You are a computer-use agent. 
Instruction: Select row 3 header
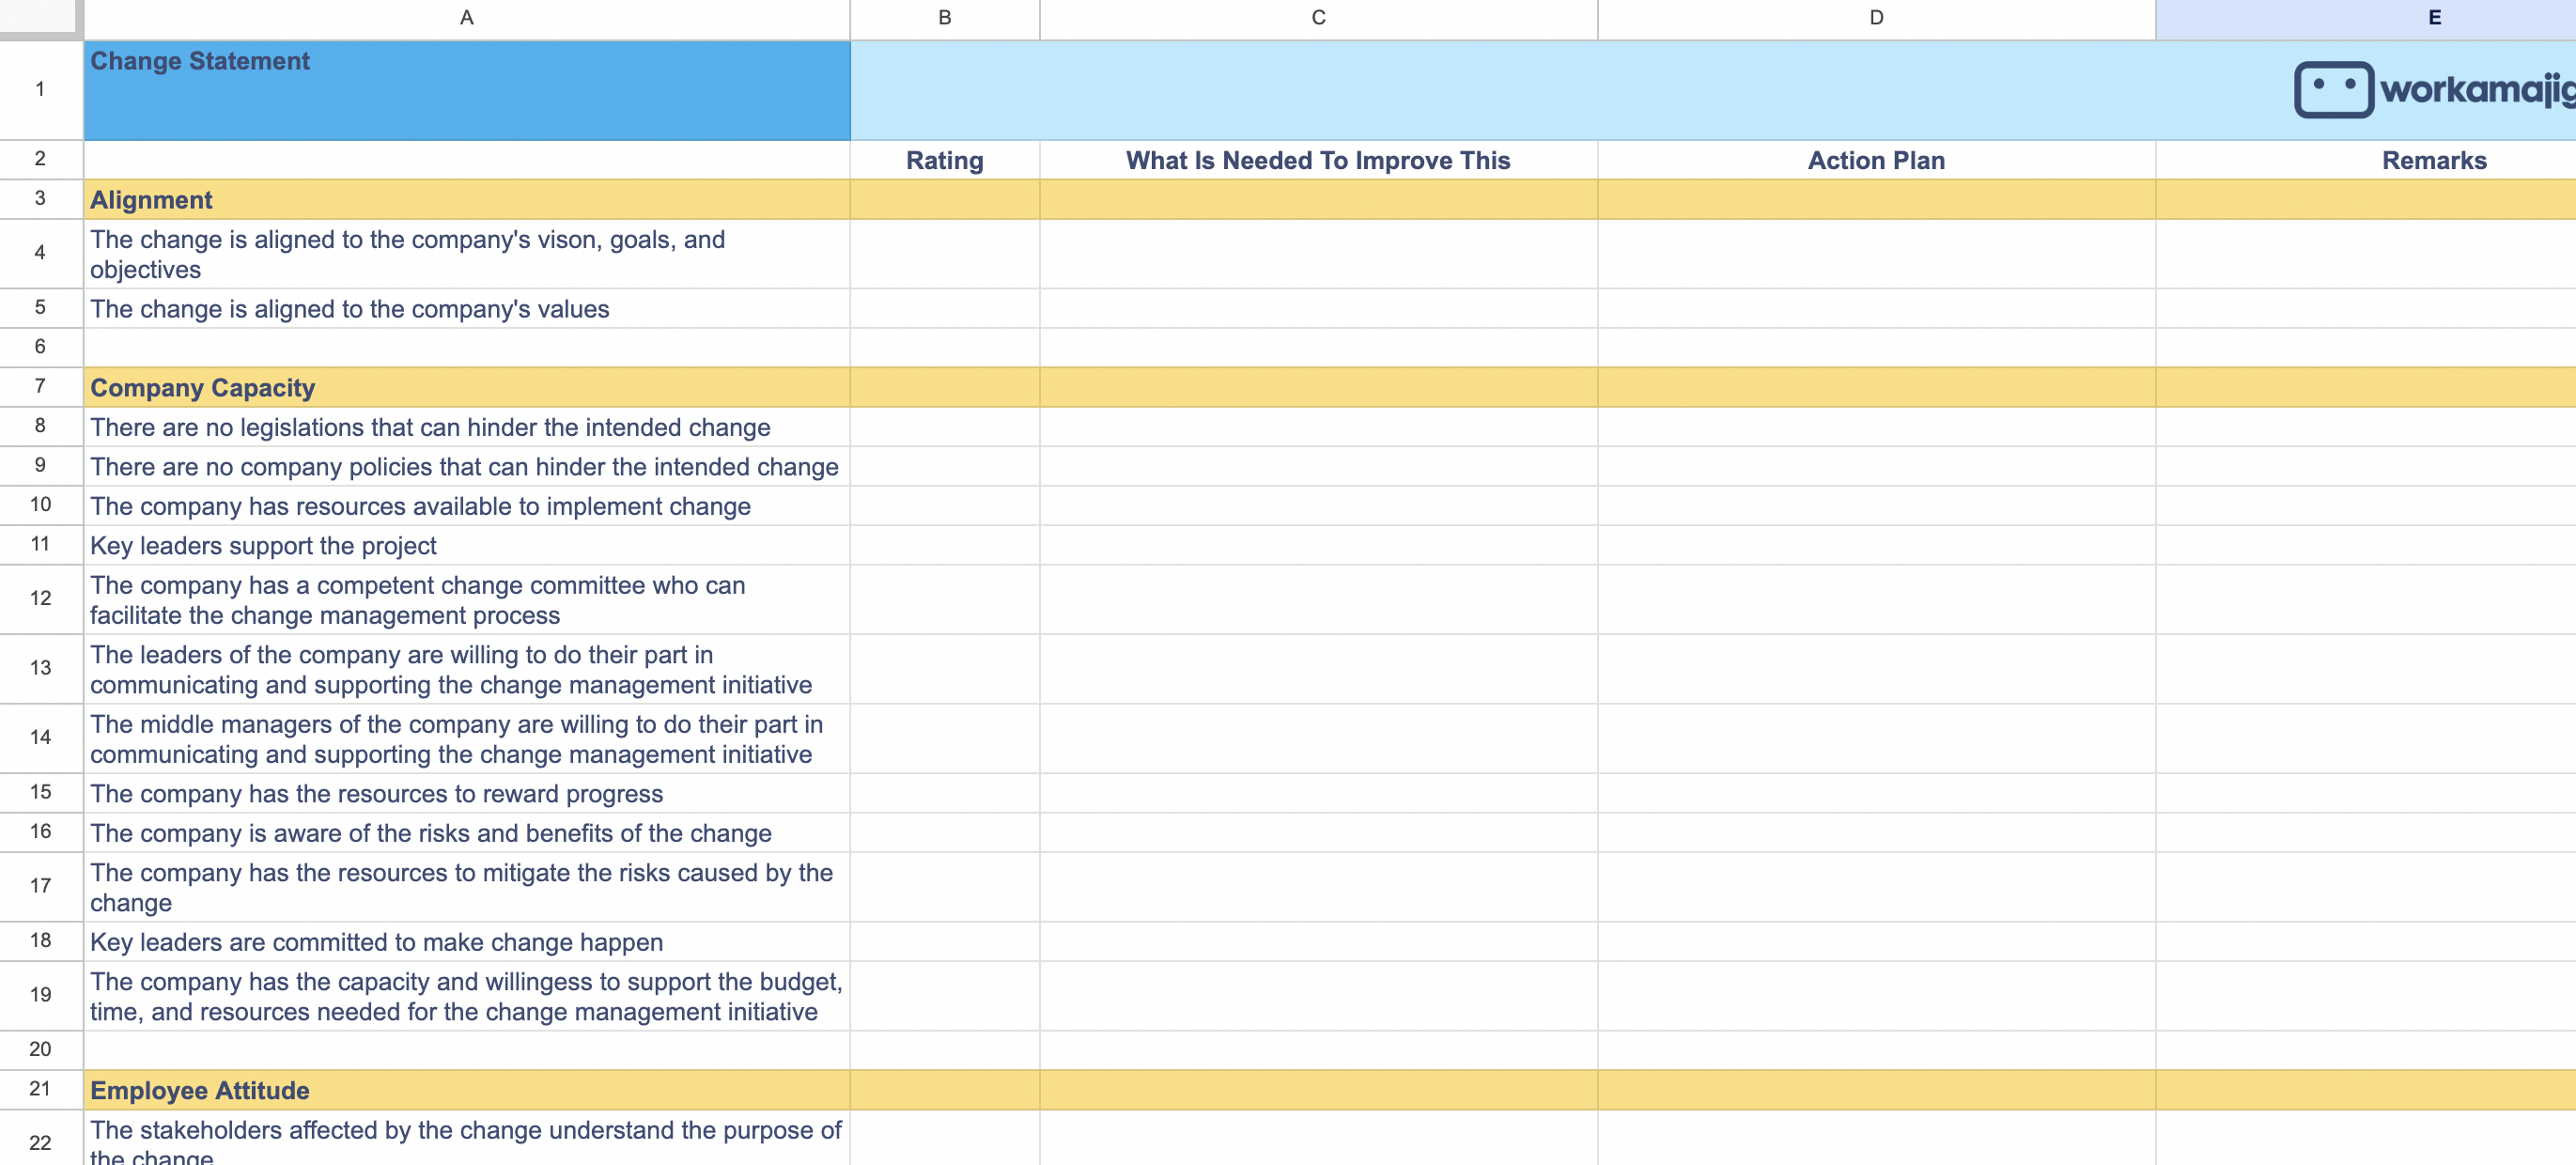(40, 199)
